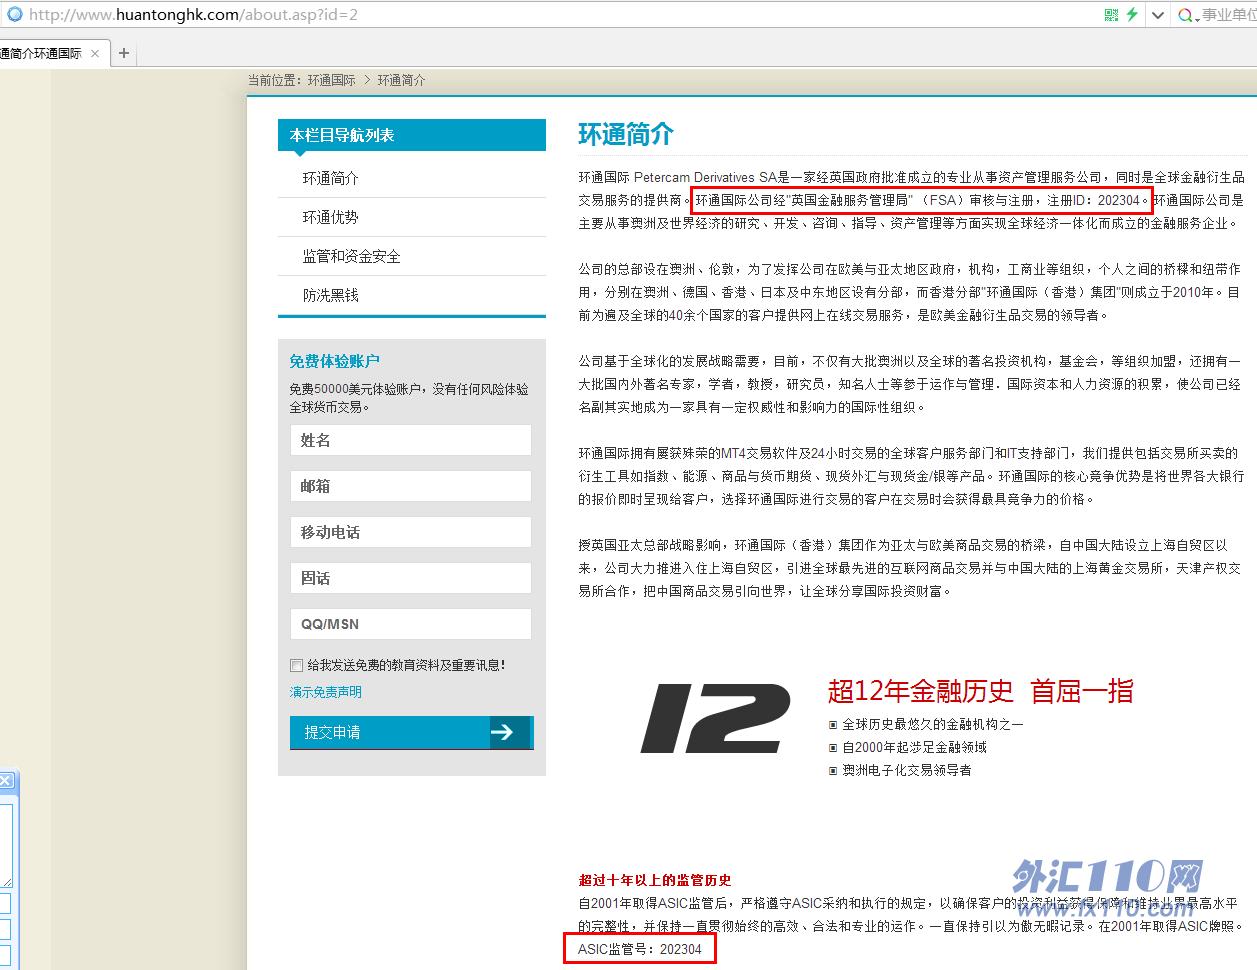Image resolution: width=1257 pixels, height=970 pixels.
Task: Open the 演示免责声明 link
Action: 326,692
